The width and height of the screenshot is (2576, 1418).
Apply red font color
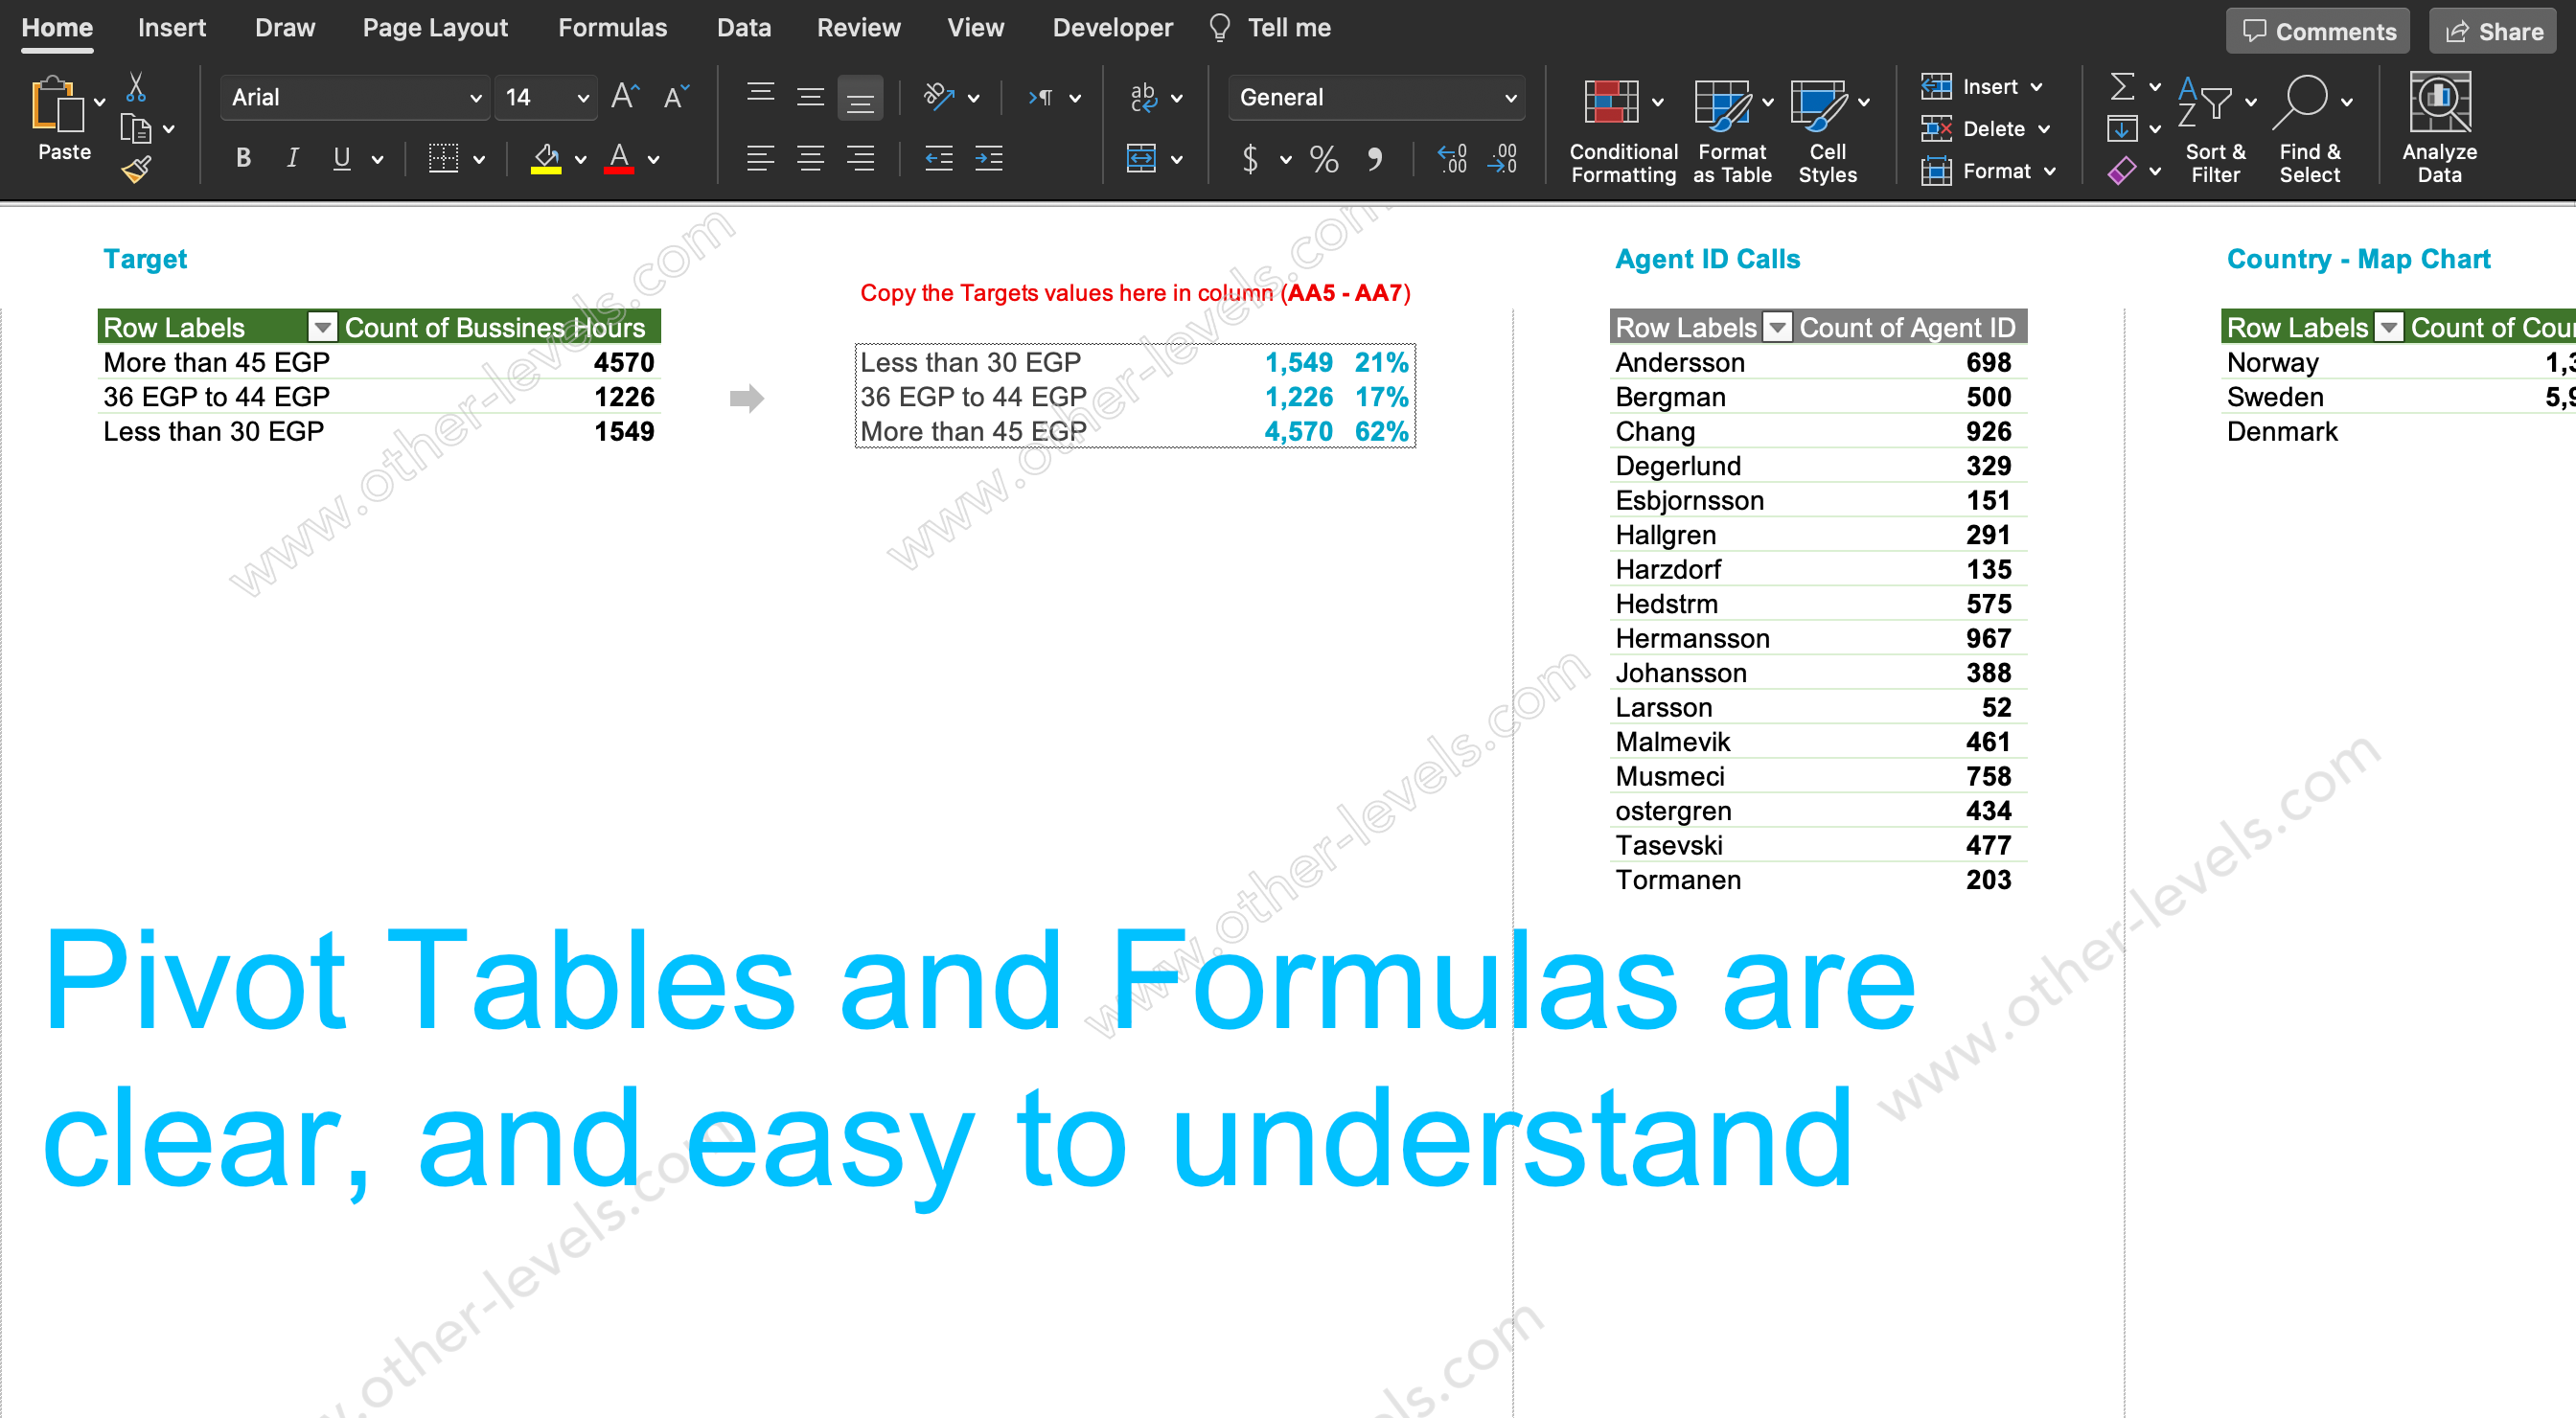coord(619,158)
